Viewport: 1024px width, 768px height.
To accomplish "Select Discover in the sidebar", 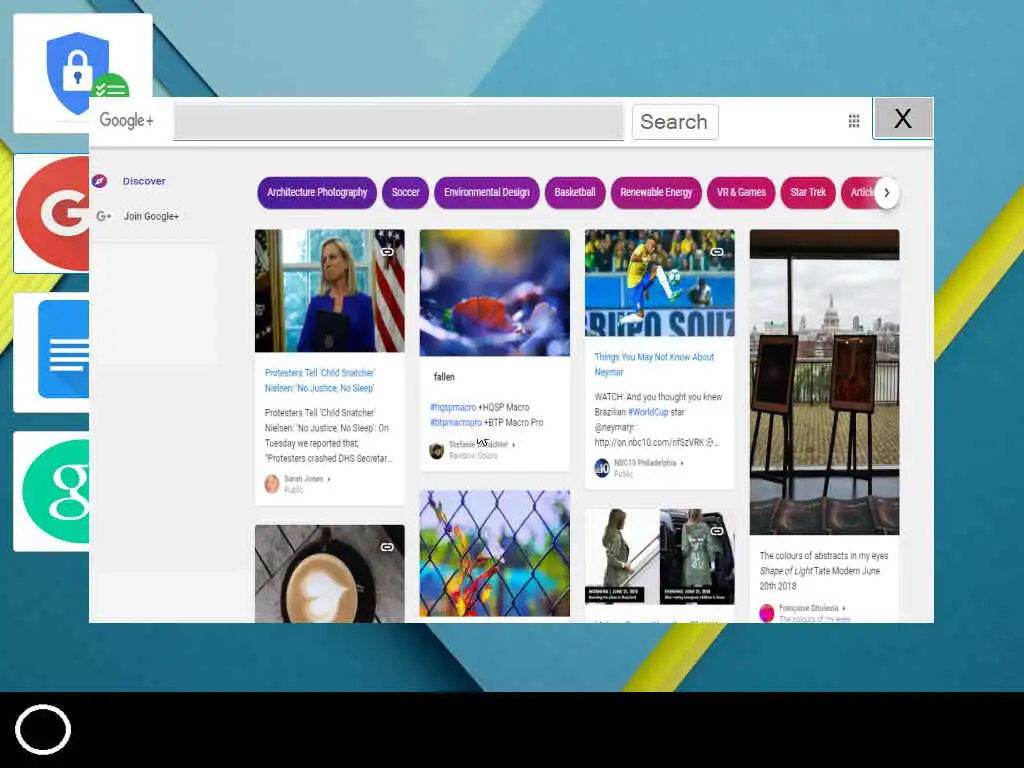I will point(144,181).
